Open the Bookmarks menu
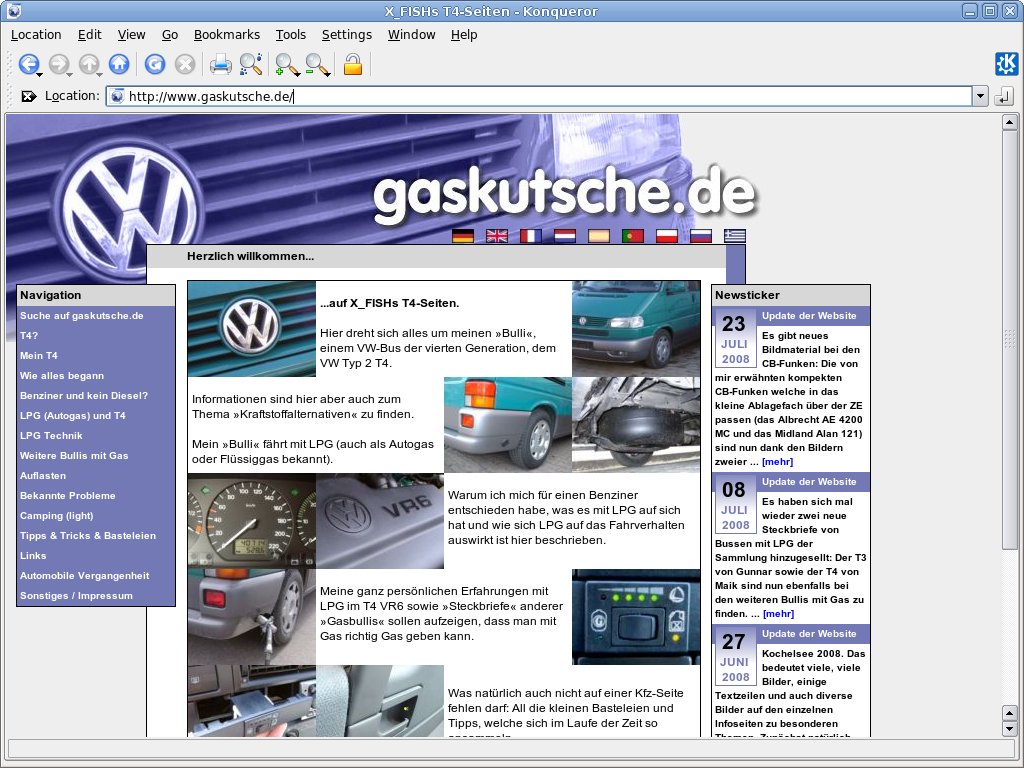Viewport: 1024px width, 768px height. (227, 35)
